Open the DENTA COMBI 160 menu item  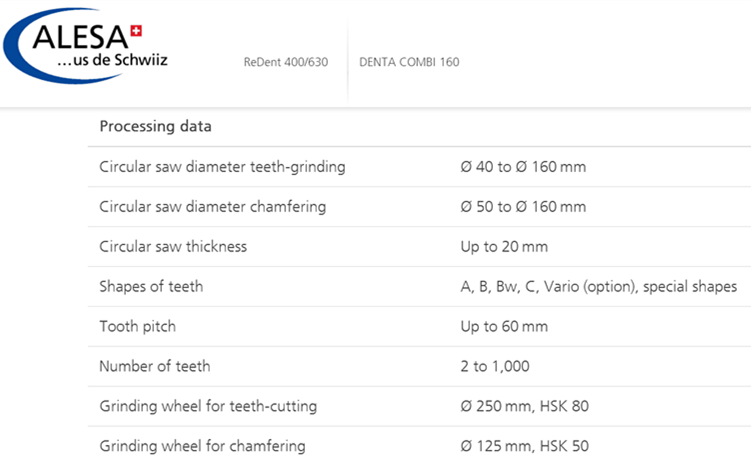(x=409, y=62)
